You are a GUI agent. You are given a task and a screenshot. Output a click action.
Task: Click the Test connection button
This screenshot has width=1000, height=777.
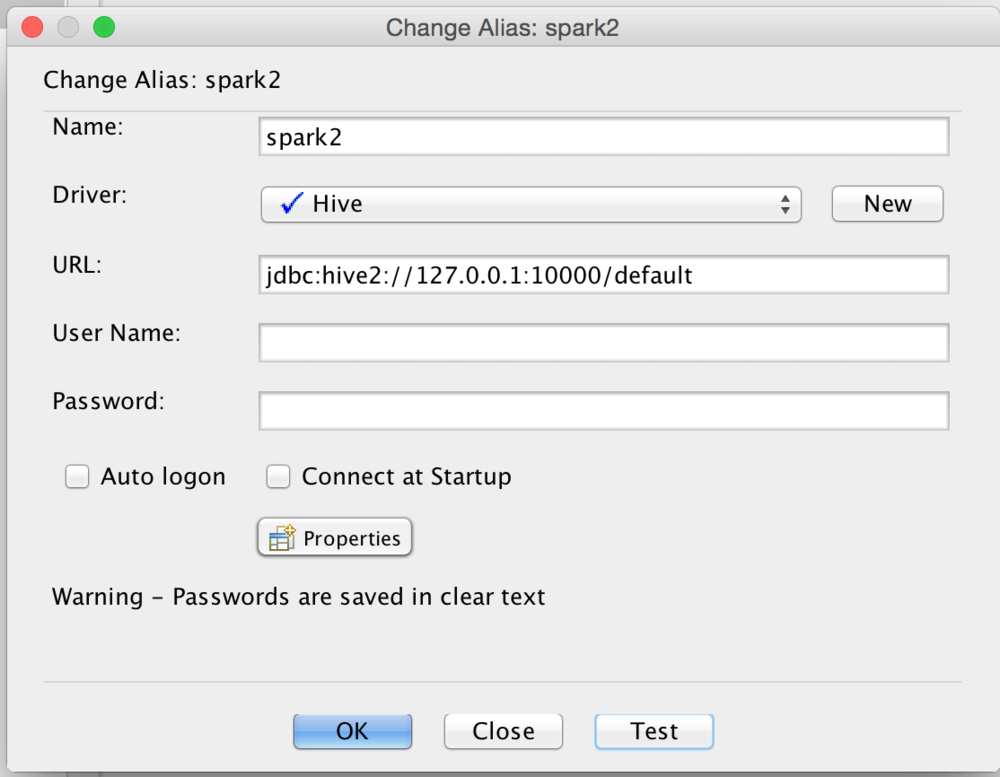click(x=654, y=731)
